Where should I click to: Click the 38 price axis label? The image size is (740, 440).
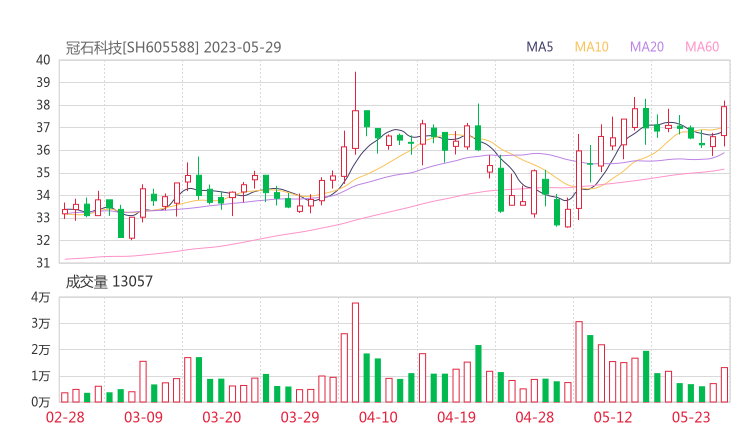pyautogui.click(x=43, y=105)
